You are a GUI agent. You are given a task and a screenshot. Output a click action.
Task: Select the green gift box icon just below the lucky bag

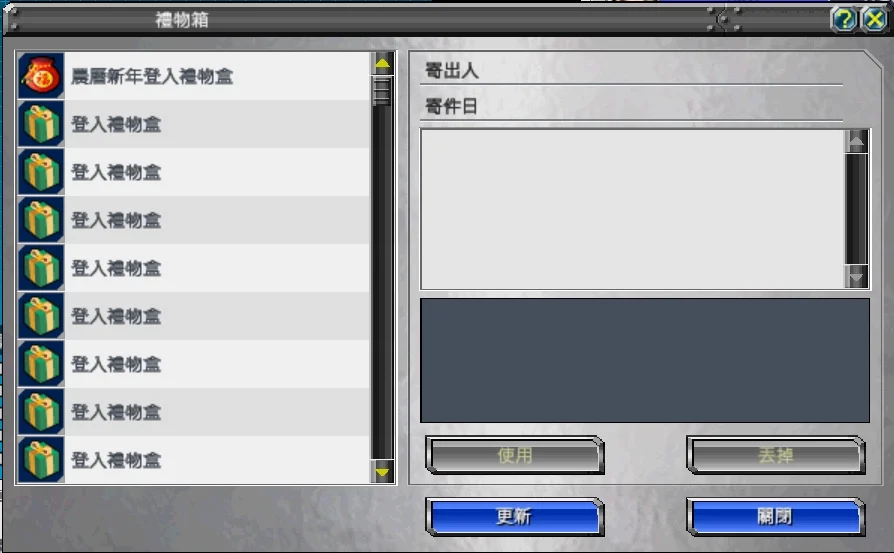click(x=40, y=124)
